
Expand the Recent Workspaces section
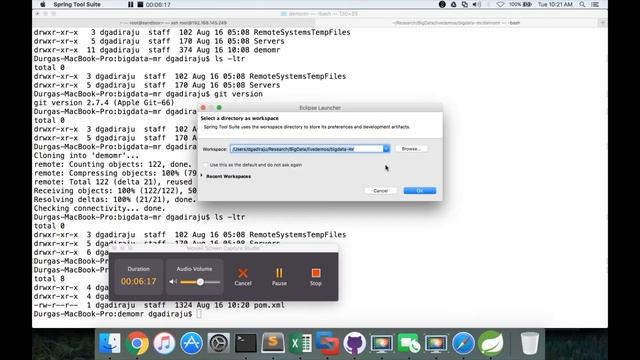[x=202, y=176]
